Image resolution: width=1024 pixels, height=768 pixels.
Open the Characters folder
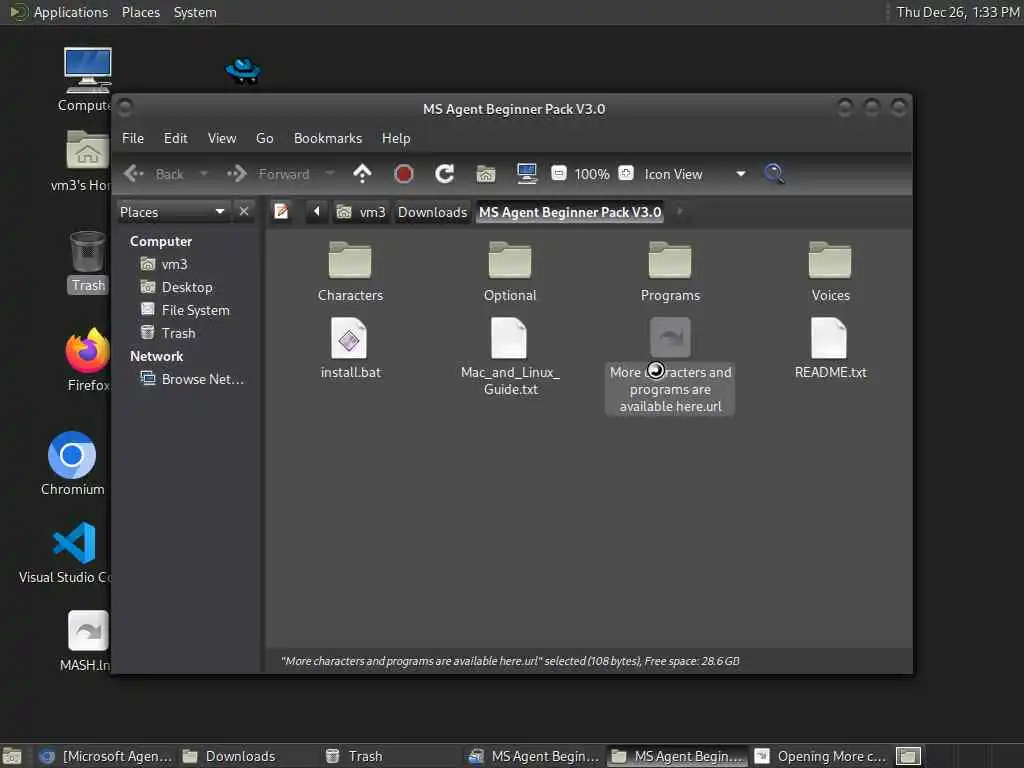pos(350,272)
